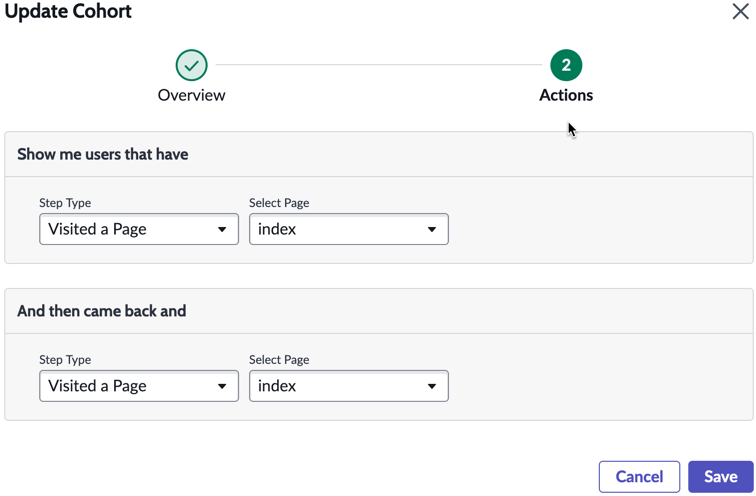Open Select Page dropdown under And then came back
Image resolution: width=756 pixels, height=496 pixels.
tap(349, 386)
